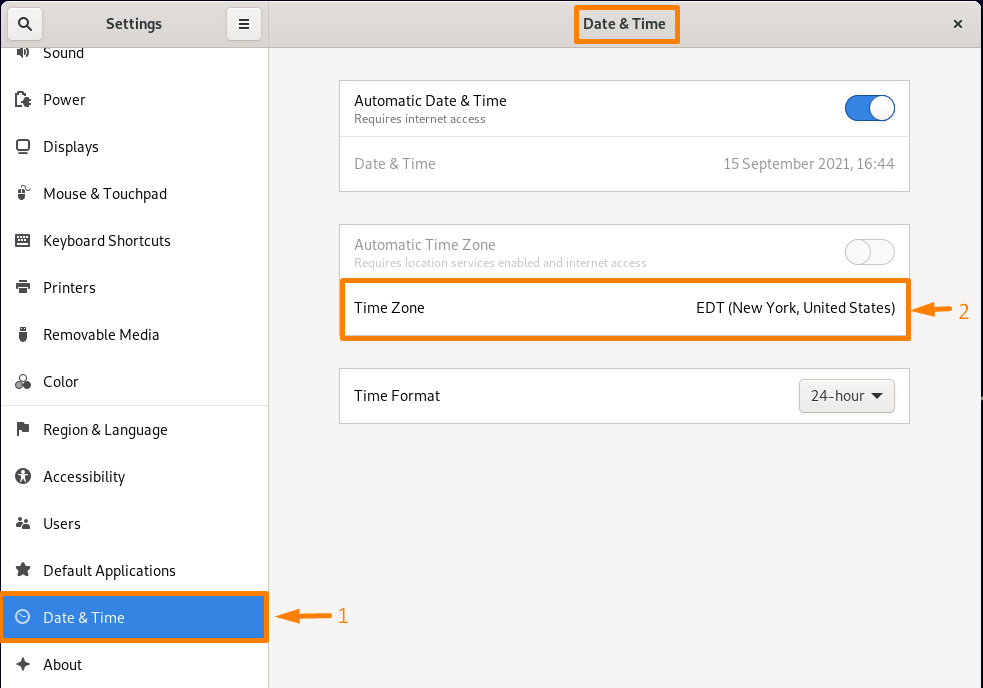Click the greyed Date & Time row
The width and height of the screenshot is (983, 688).
(x=624, y=163)
